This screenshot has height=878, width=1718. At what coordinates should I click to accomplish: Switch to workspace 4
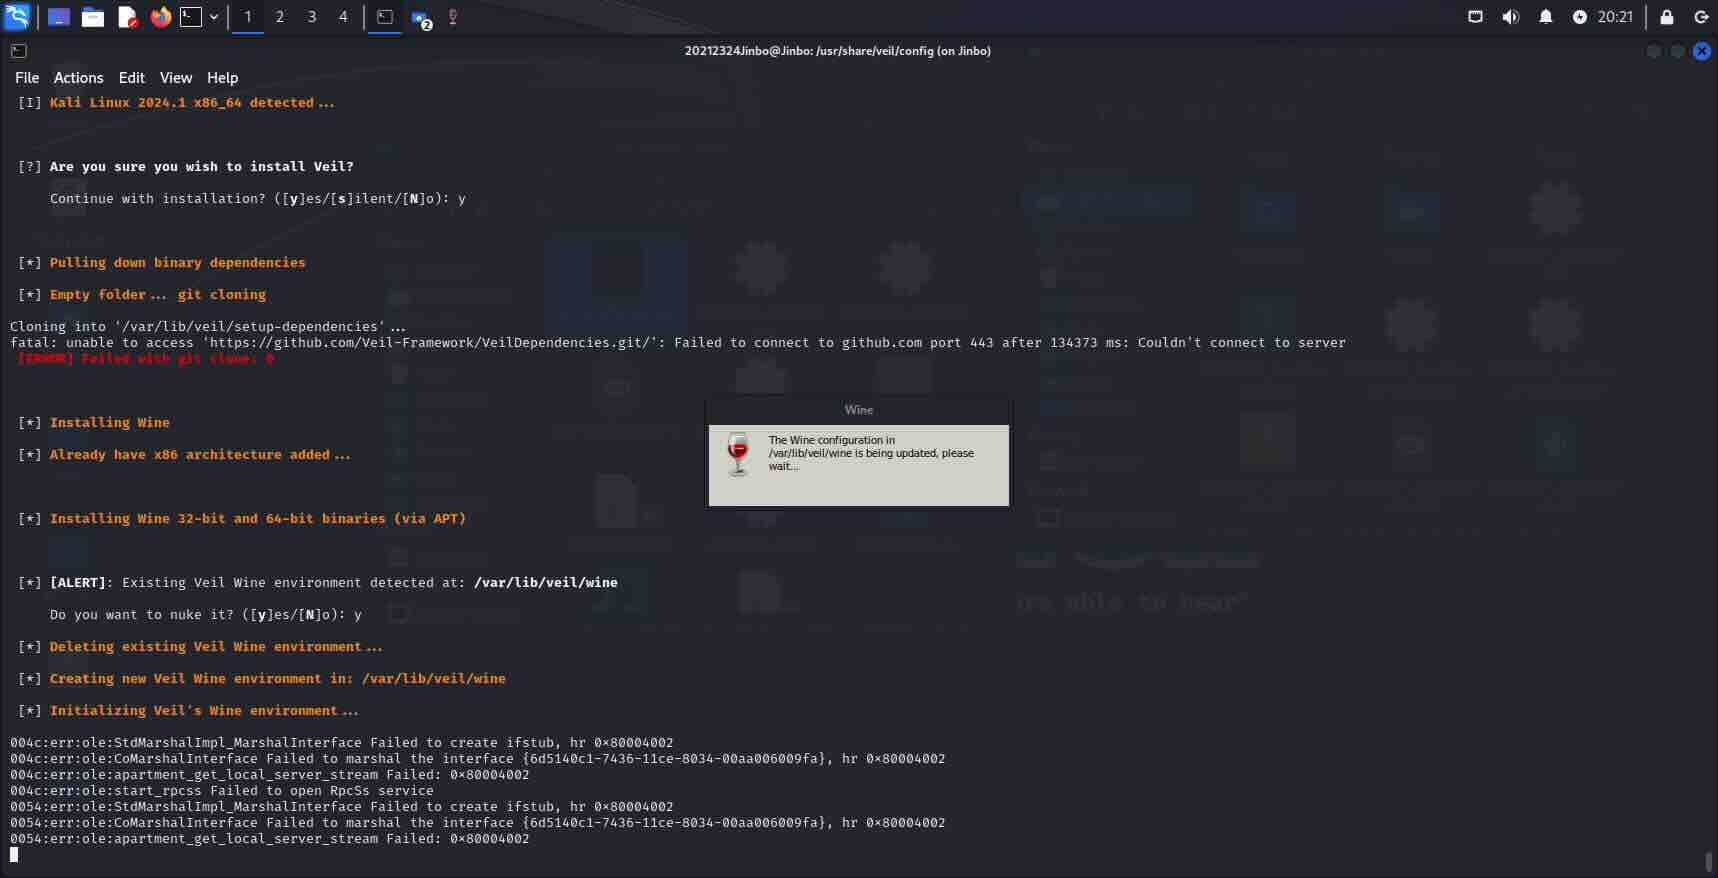coord(343,17)
